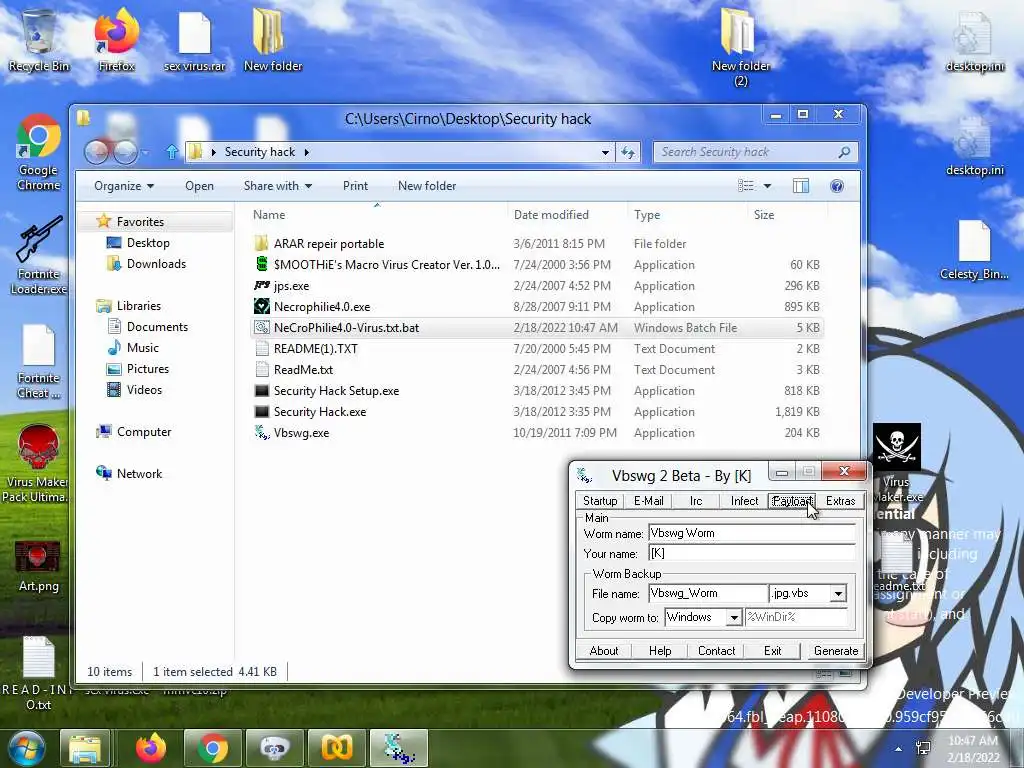
Task: Switch to the Infect tab in Vbswg
Action: coord(744,501)
